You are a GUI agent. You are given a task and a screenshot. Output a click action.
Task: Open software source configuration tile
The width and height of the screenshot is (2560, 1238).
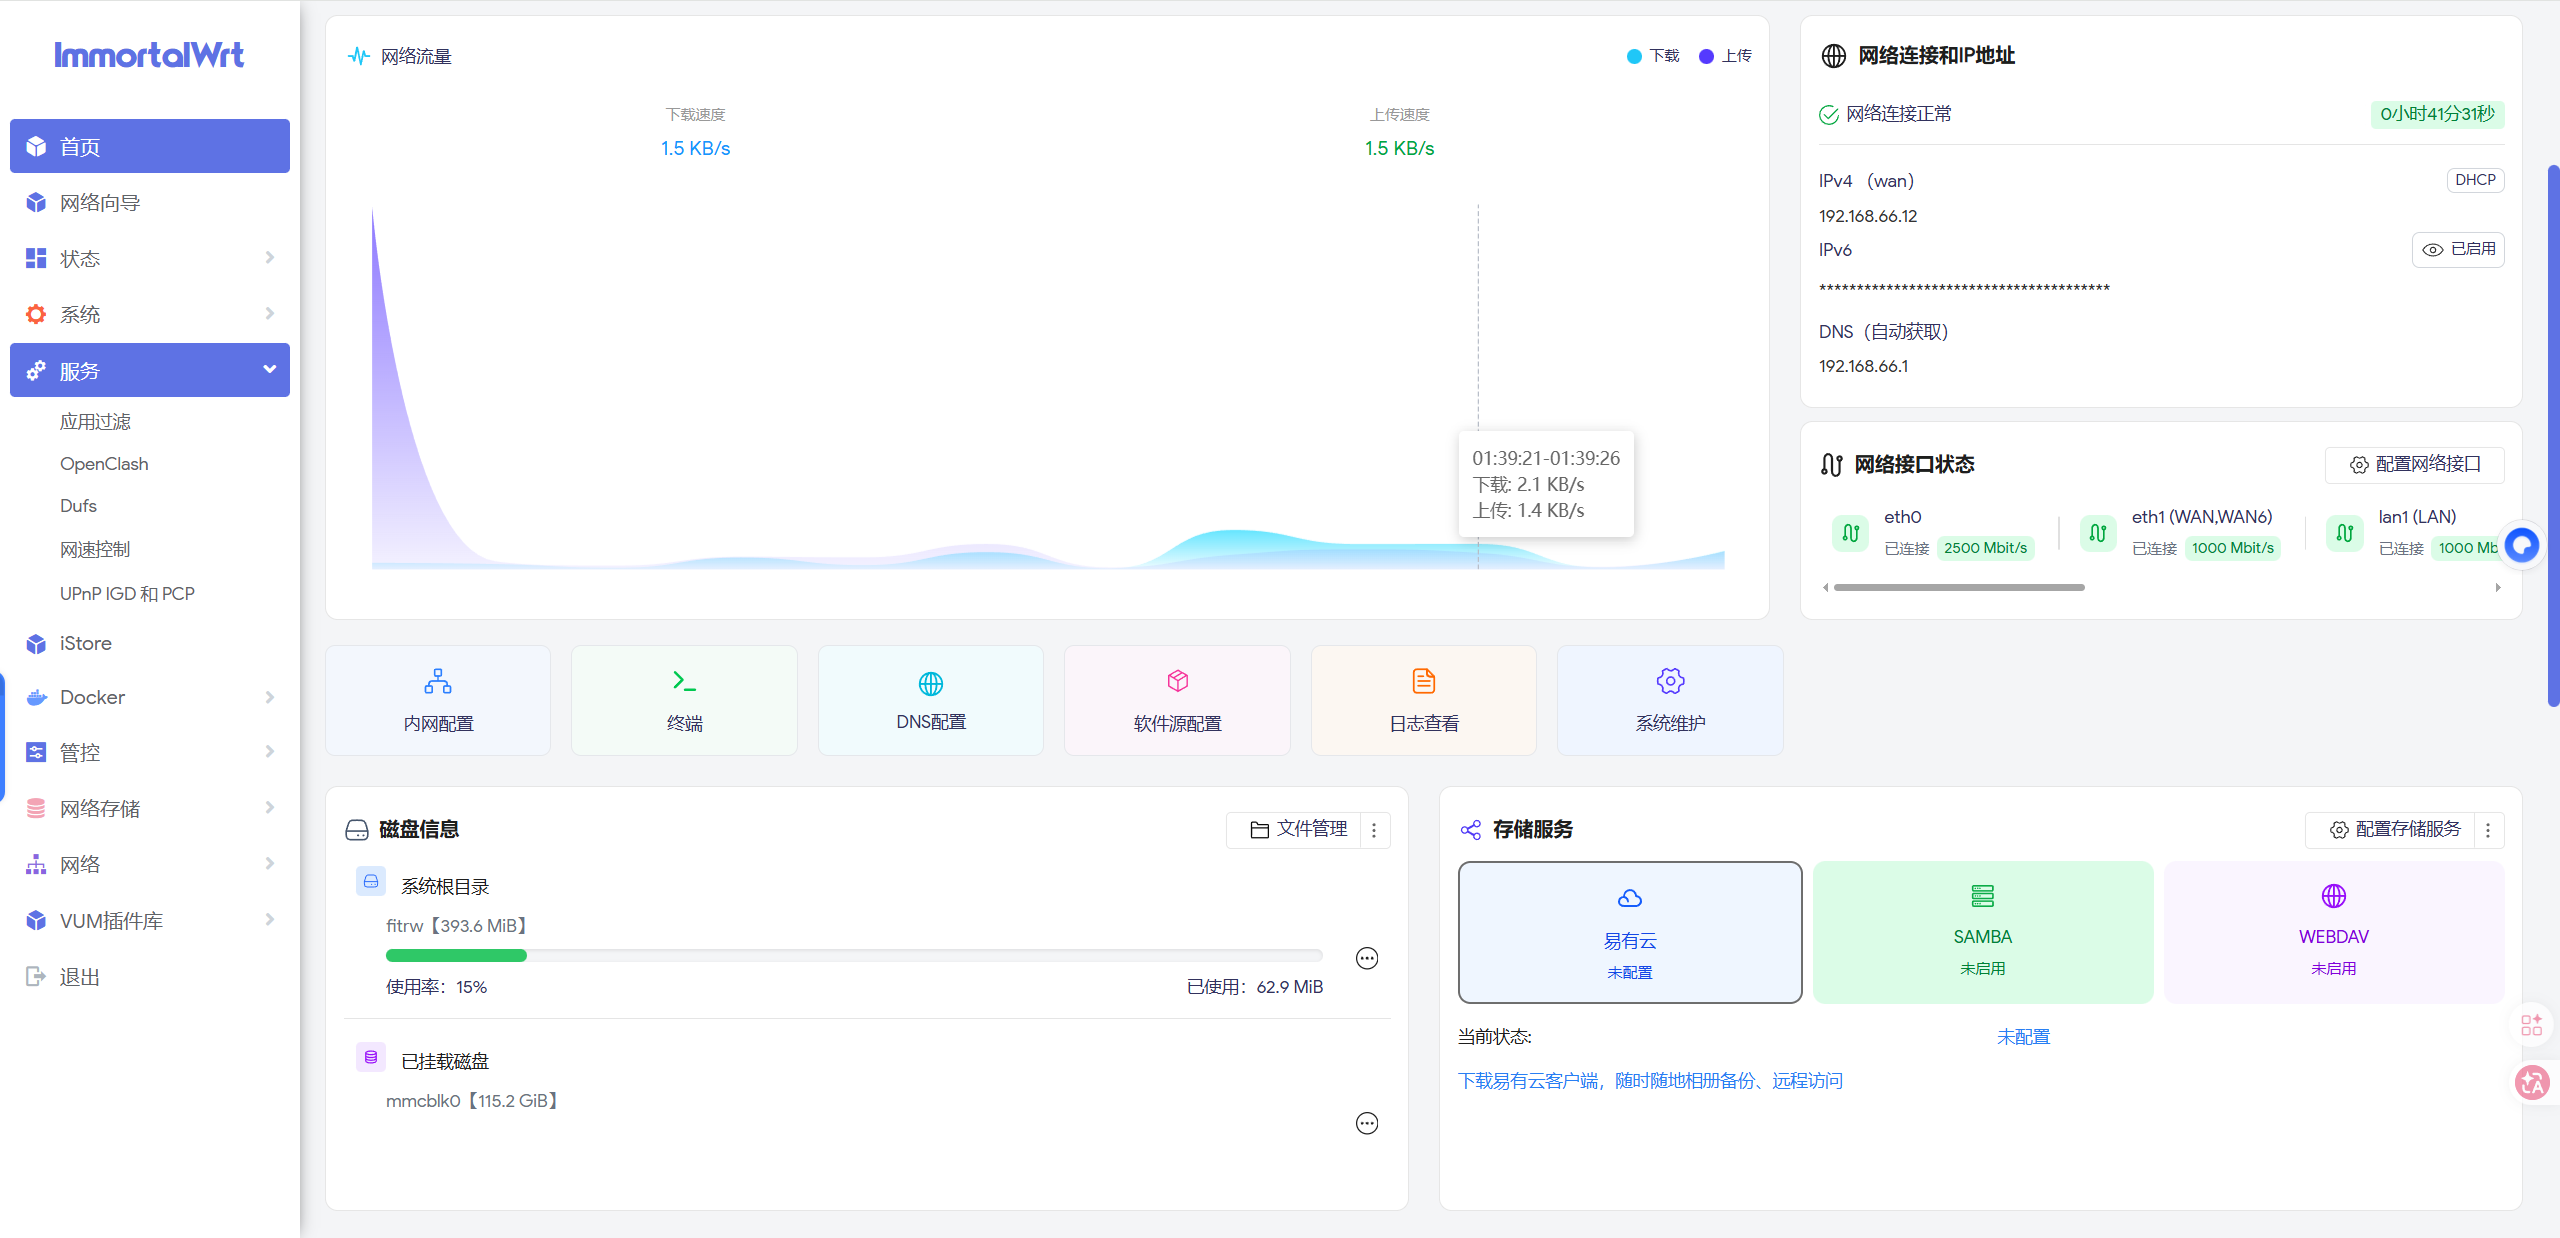tap(1177, 700)
